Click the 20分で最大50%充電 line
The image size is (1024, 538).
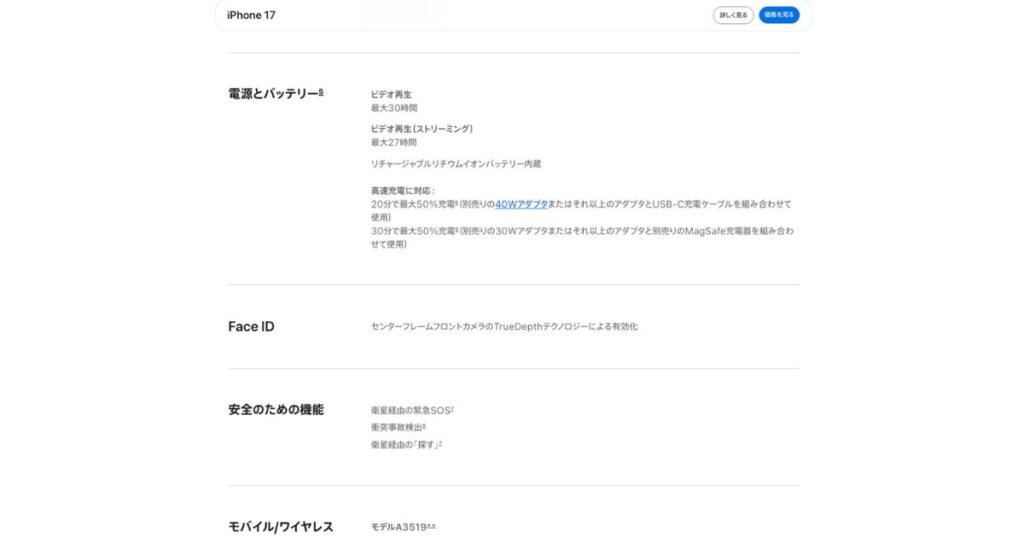coord(581,211)
